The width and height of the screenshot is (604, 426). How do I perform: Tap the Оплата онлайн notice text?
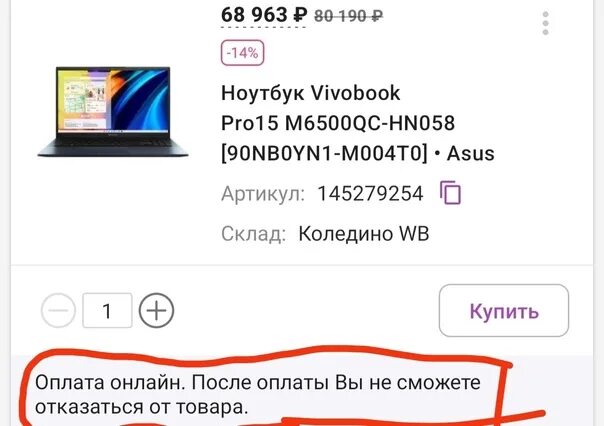(x=258, y=395)
